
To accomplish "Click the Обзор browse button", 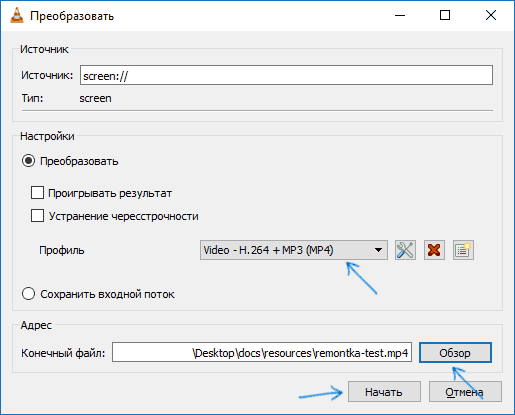I will (455, 353).
